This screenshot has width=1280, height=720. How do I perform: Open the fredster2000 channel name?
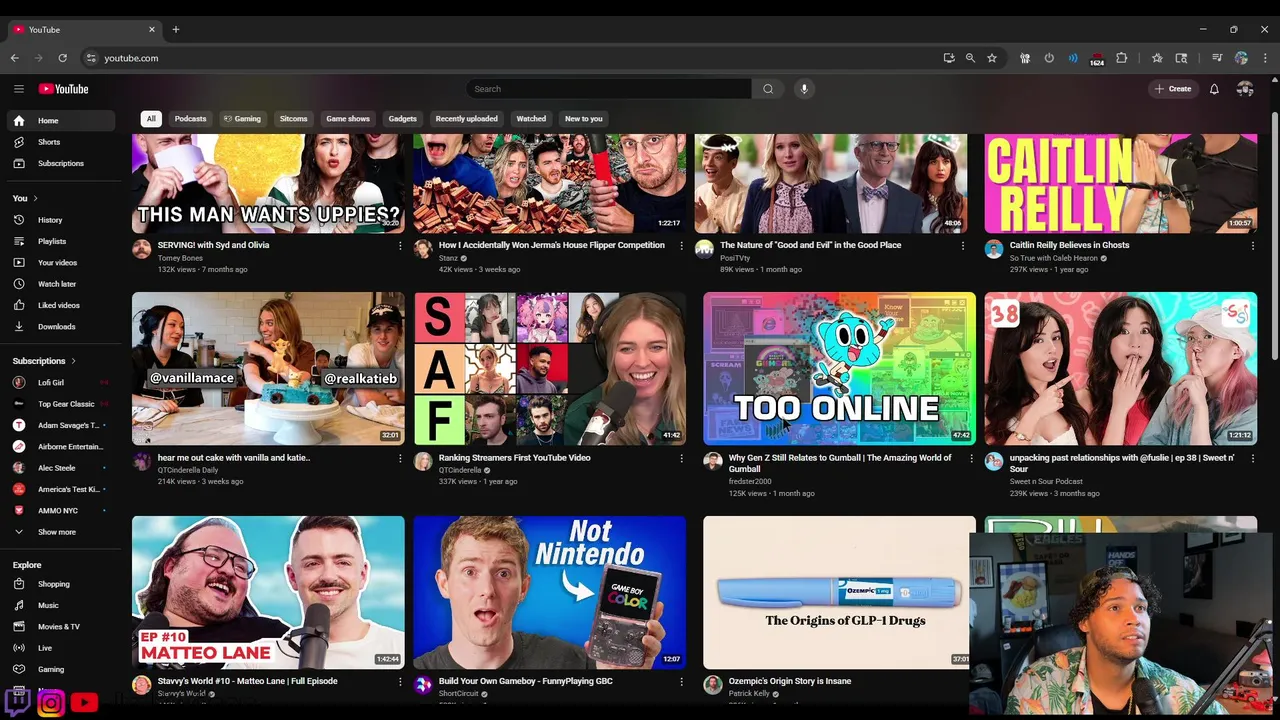750,482
